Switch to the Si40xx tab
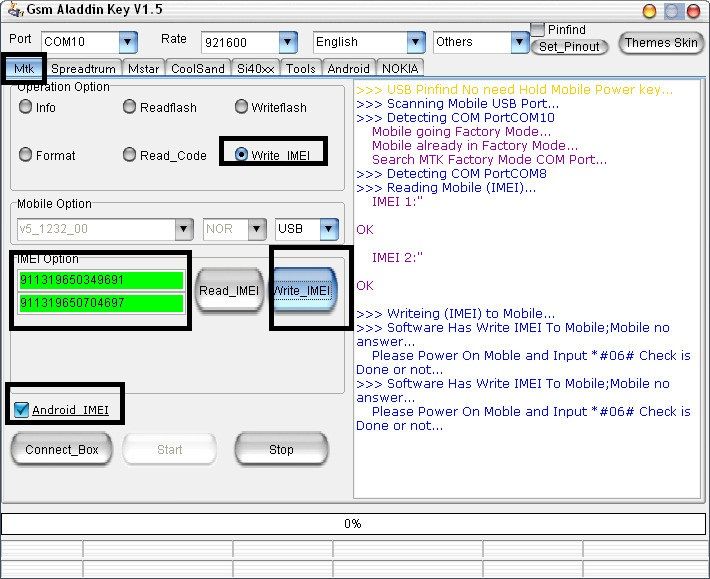This screenshot has height=579, width=710. tap(255, 69)
